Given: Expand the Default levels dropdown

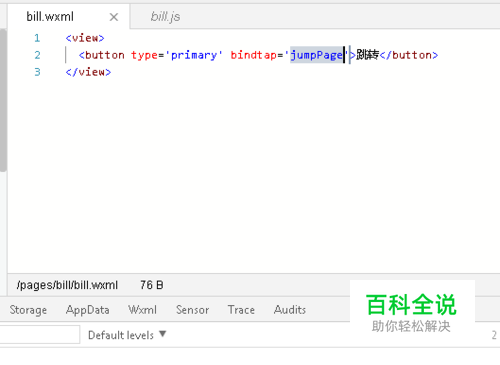Looking at the screenshot, I should tap(127, 335).
